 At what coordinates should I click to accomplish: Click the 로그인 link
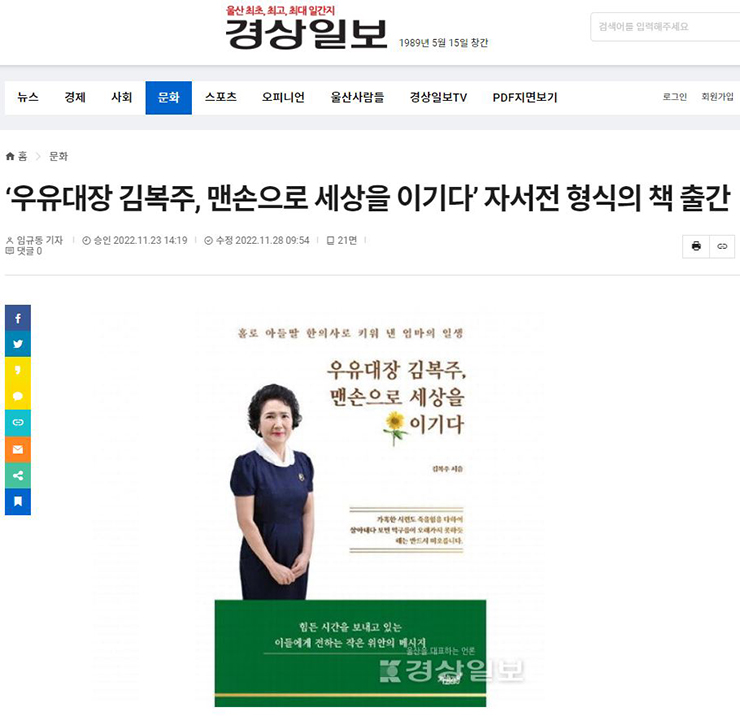tap(674, 97)
